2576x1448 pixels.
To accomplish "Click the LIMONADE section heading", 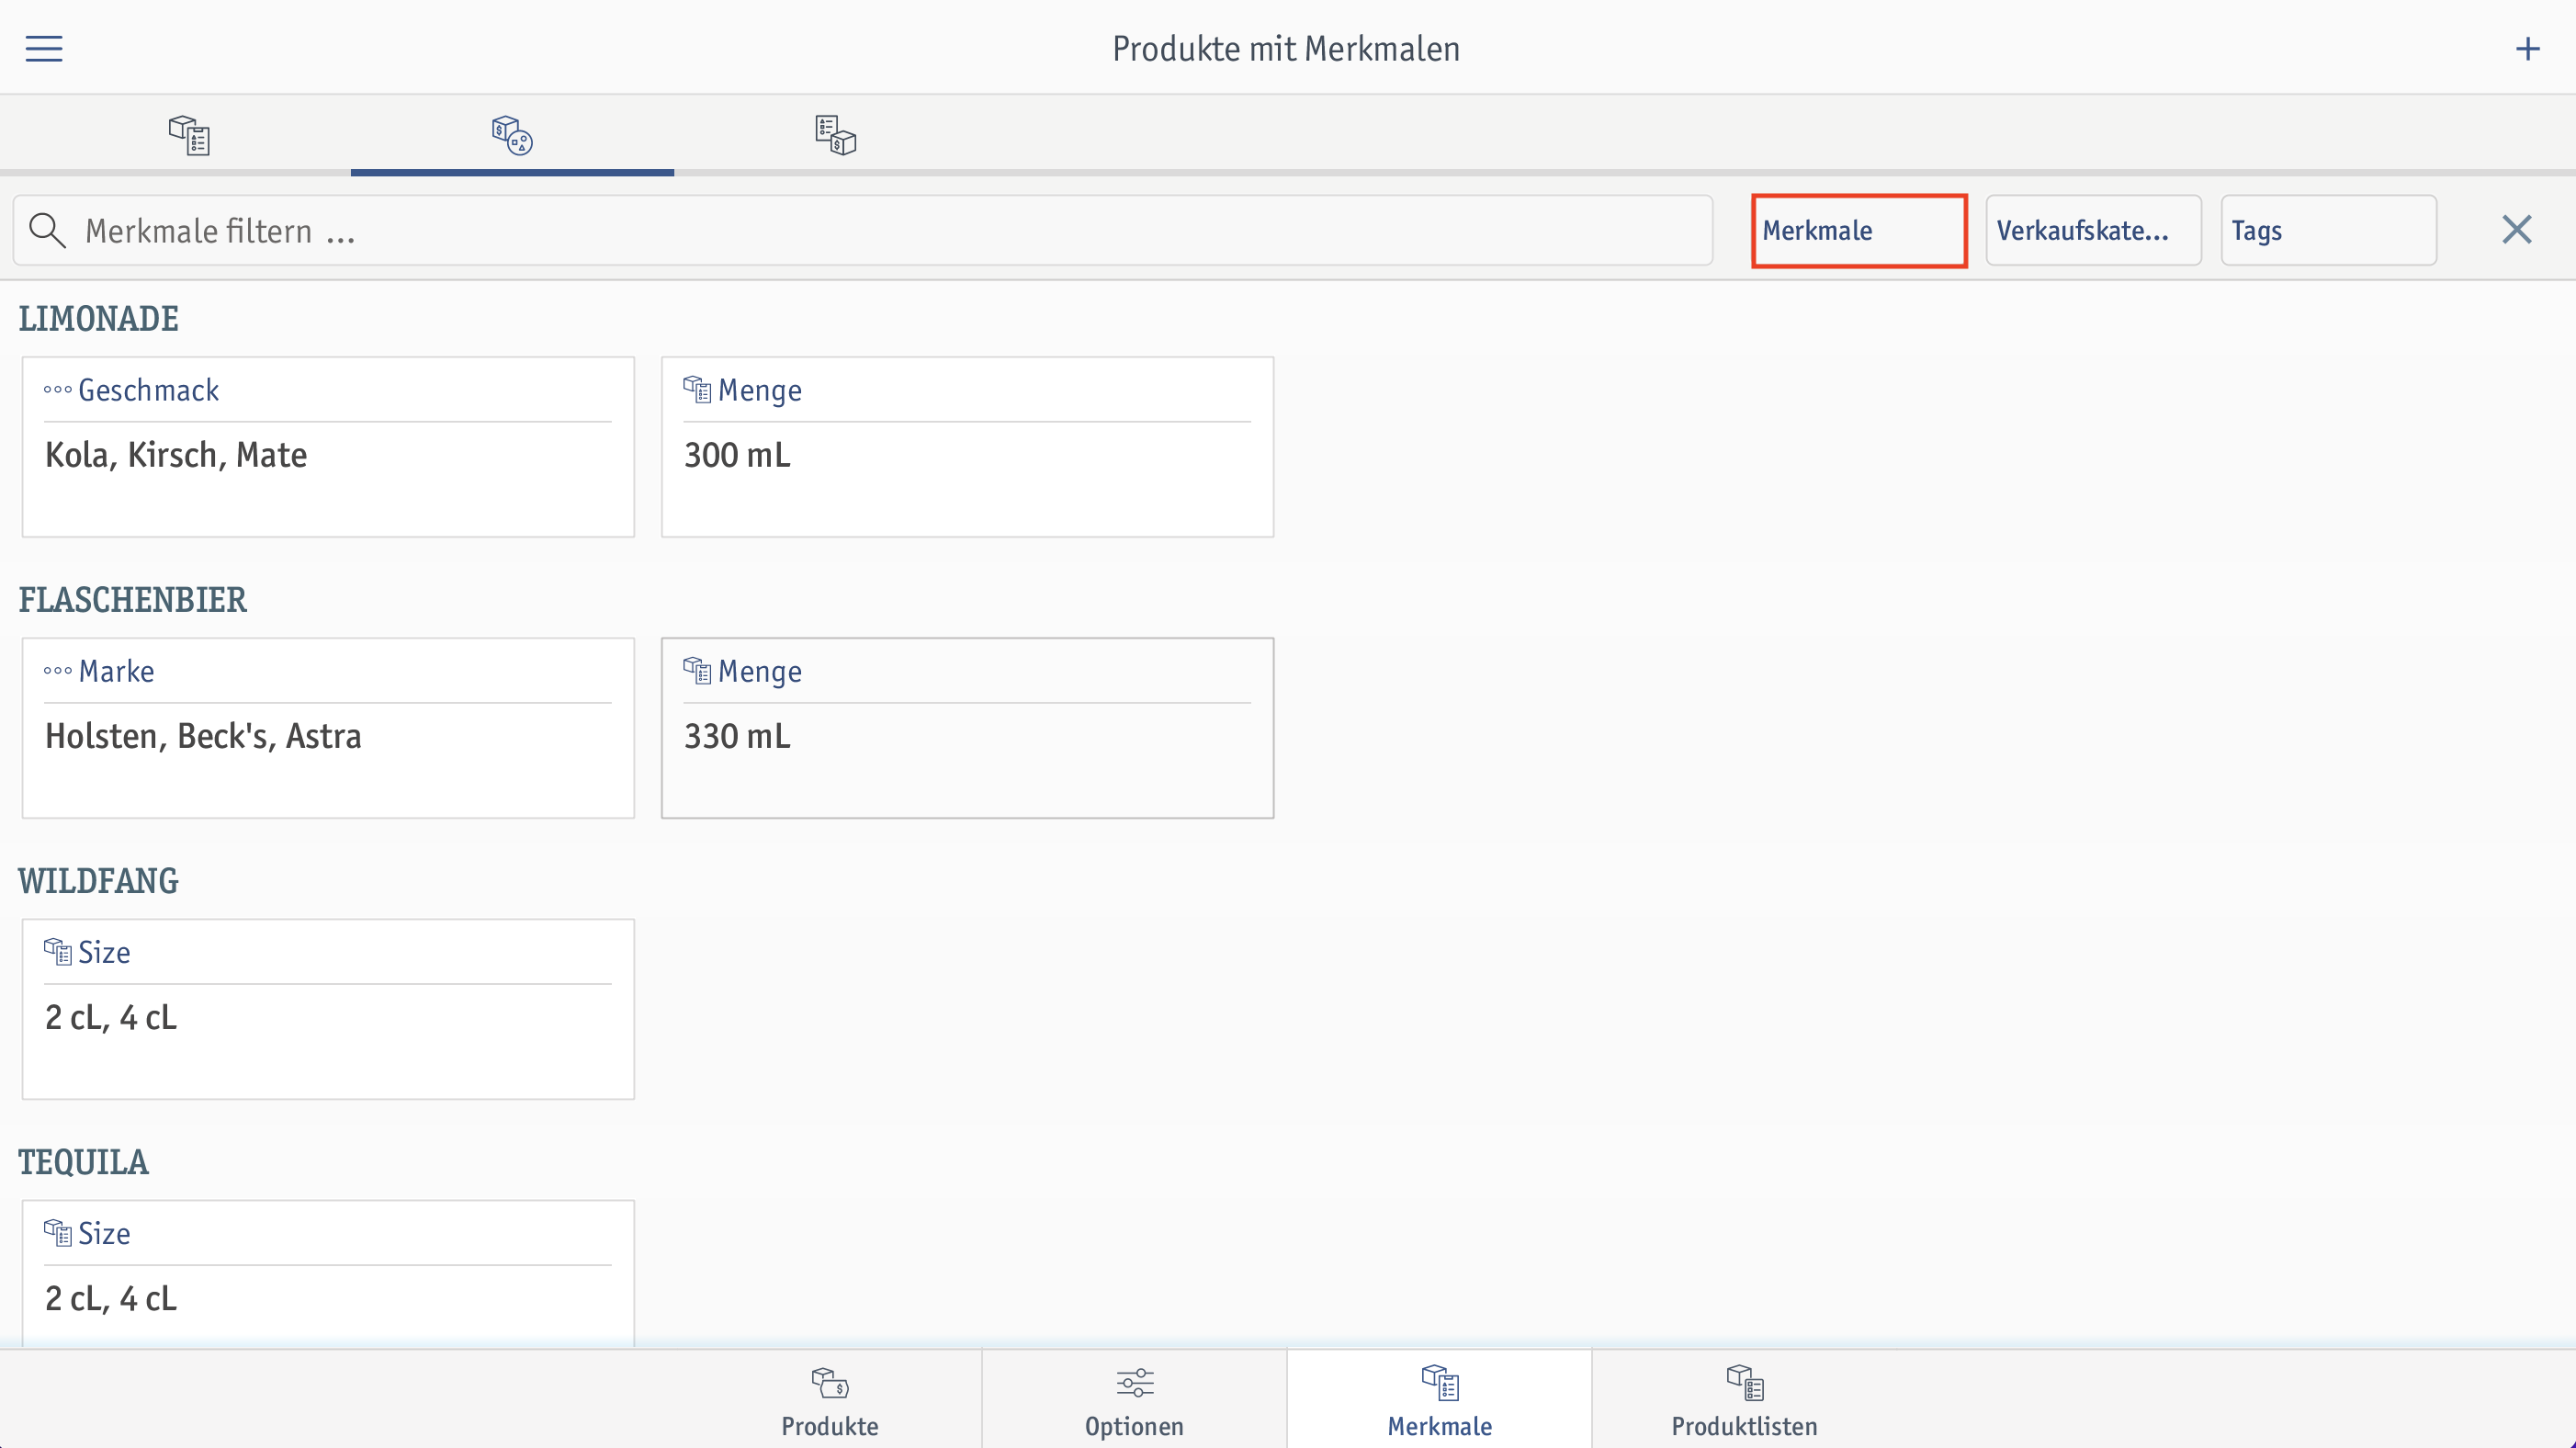I will coord(98,319).
